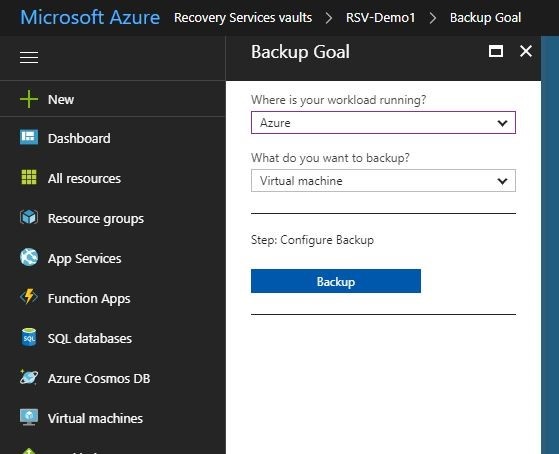Viewport: 559px width, 454px height.
Task: Select Backup Goal breadcrumb item
Action: click(486, 17)
